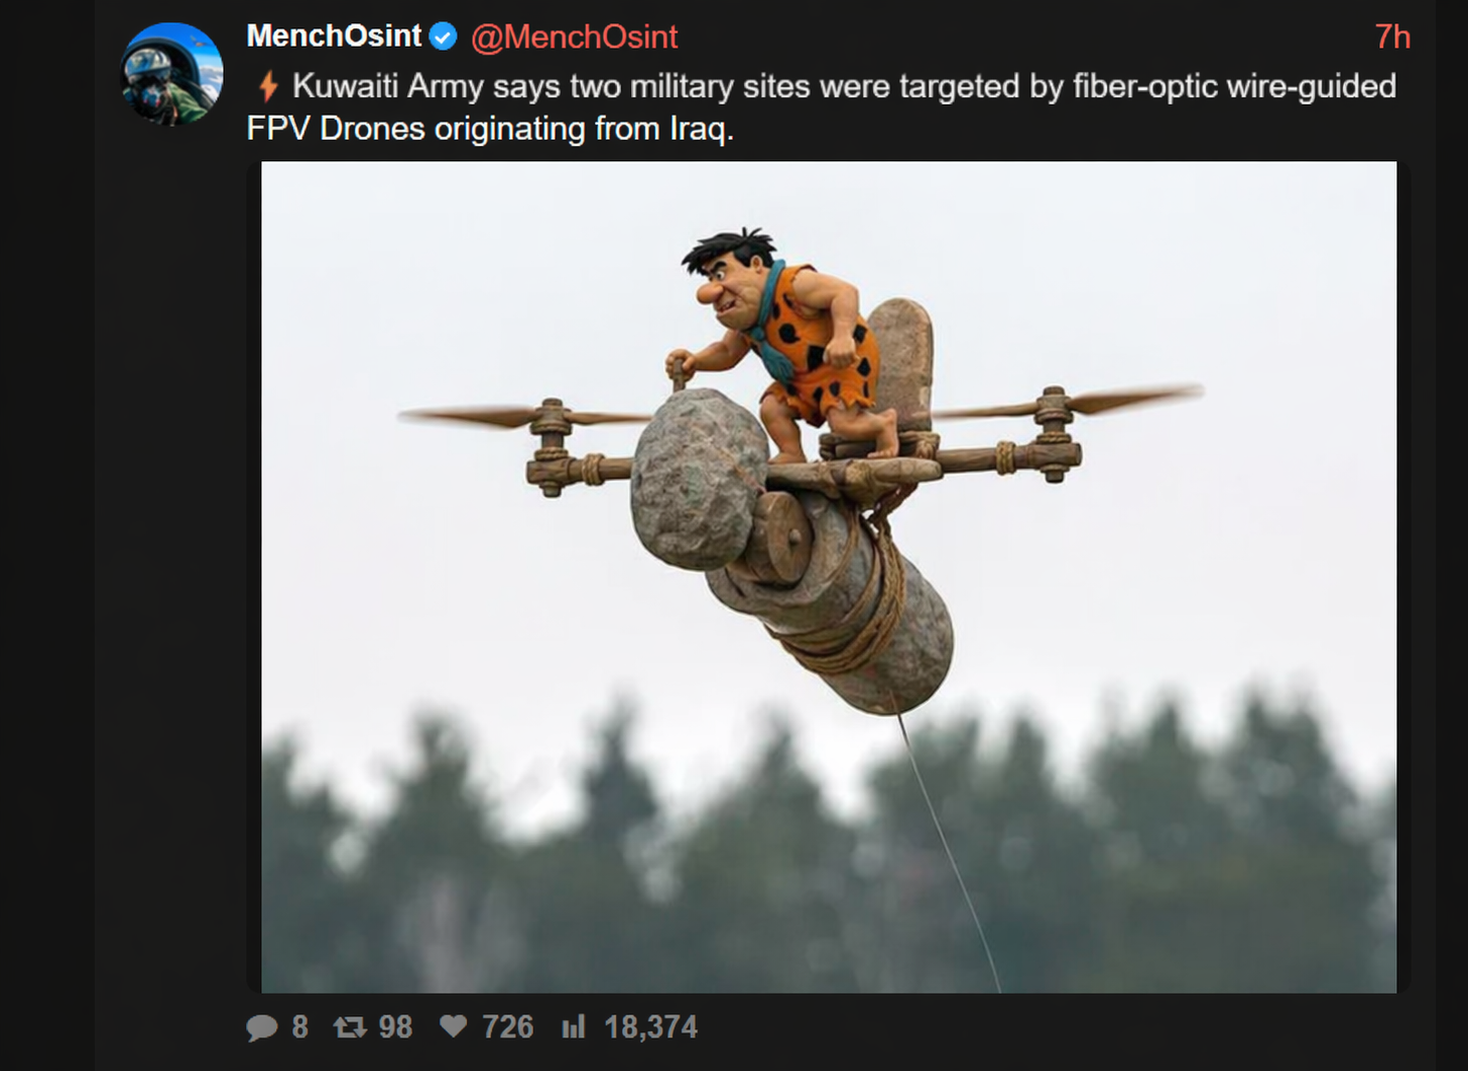
Task: Open the @MenchOsint handle link
Action: pyautogui.click(x=574, y=37)
